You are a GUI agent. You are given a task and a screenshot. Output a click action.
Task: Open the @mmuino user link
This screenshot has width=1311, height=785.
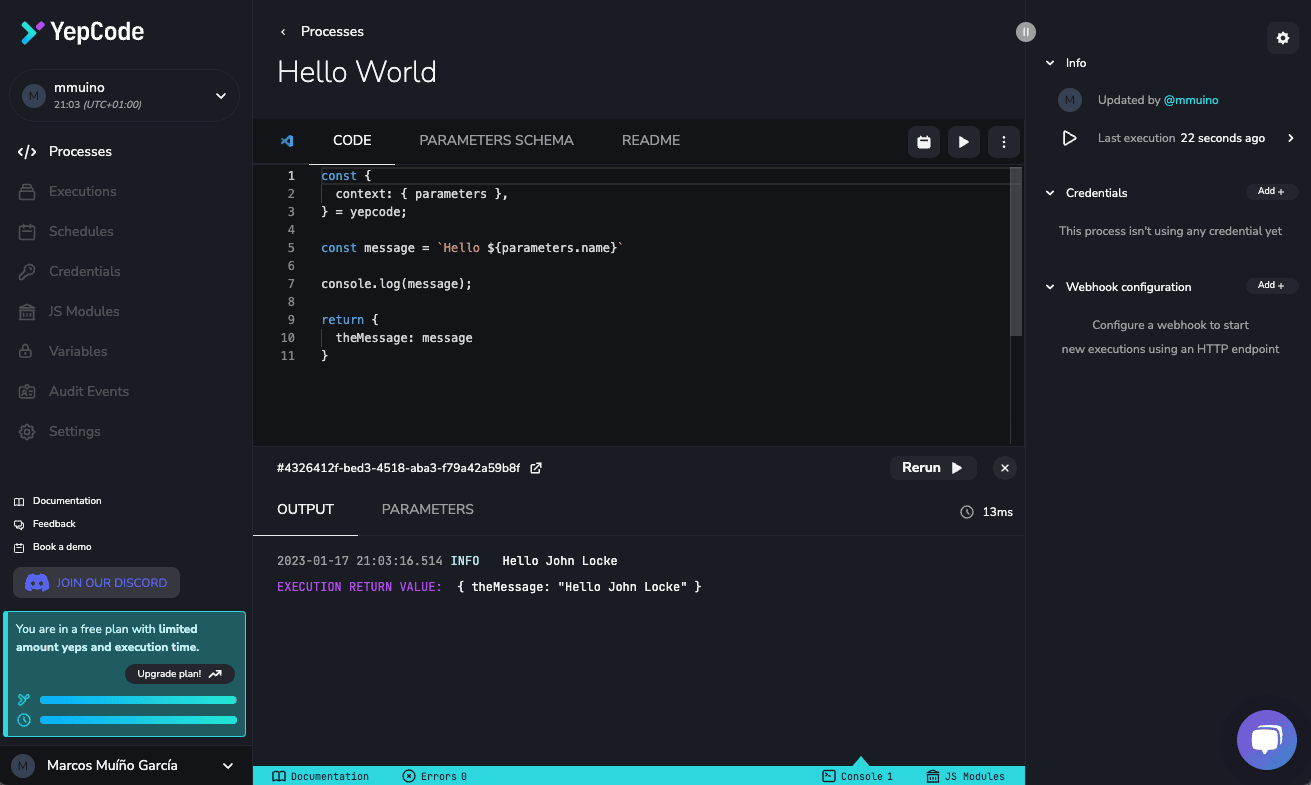[1191, 100]
